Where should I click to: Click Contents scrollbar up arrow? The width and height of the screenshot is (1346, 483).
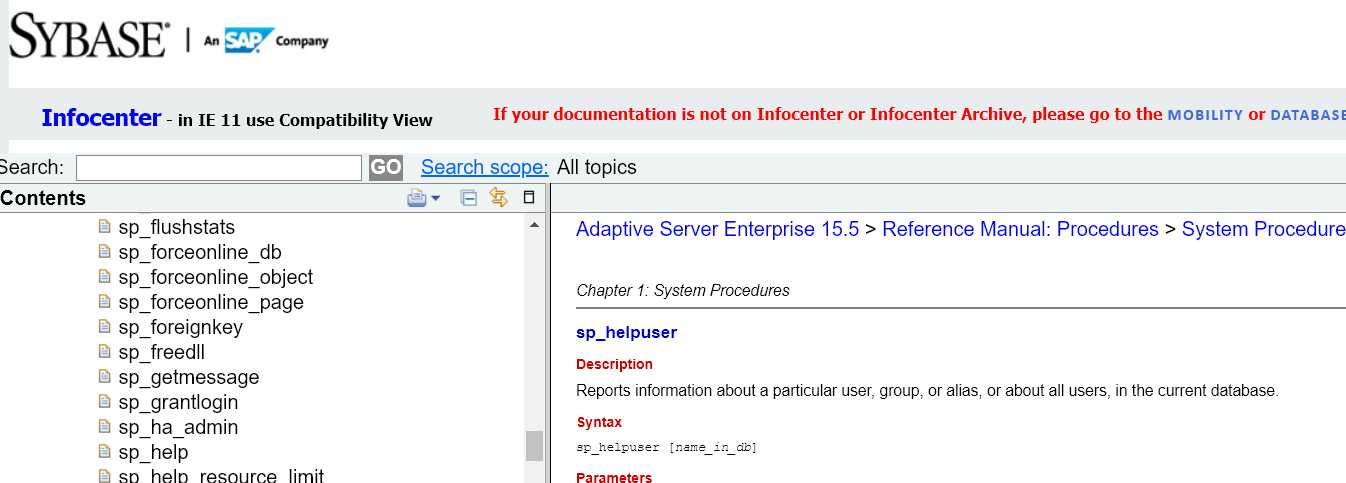click(x=534, y=225)
